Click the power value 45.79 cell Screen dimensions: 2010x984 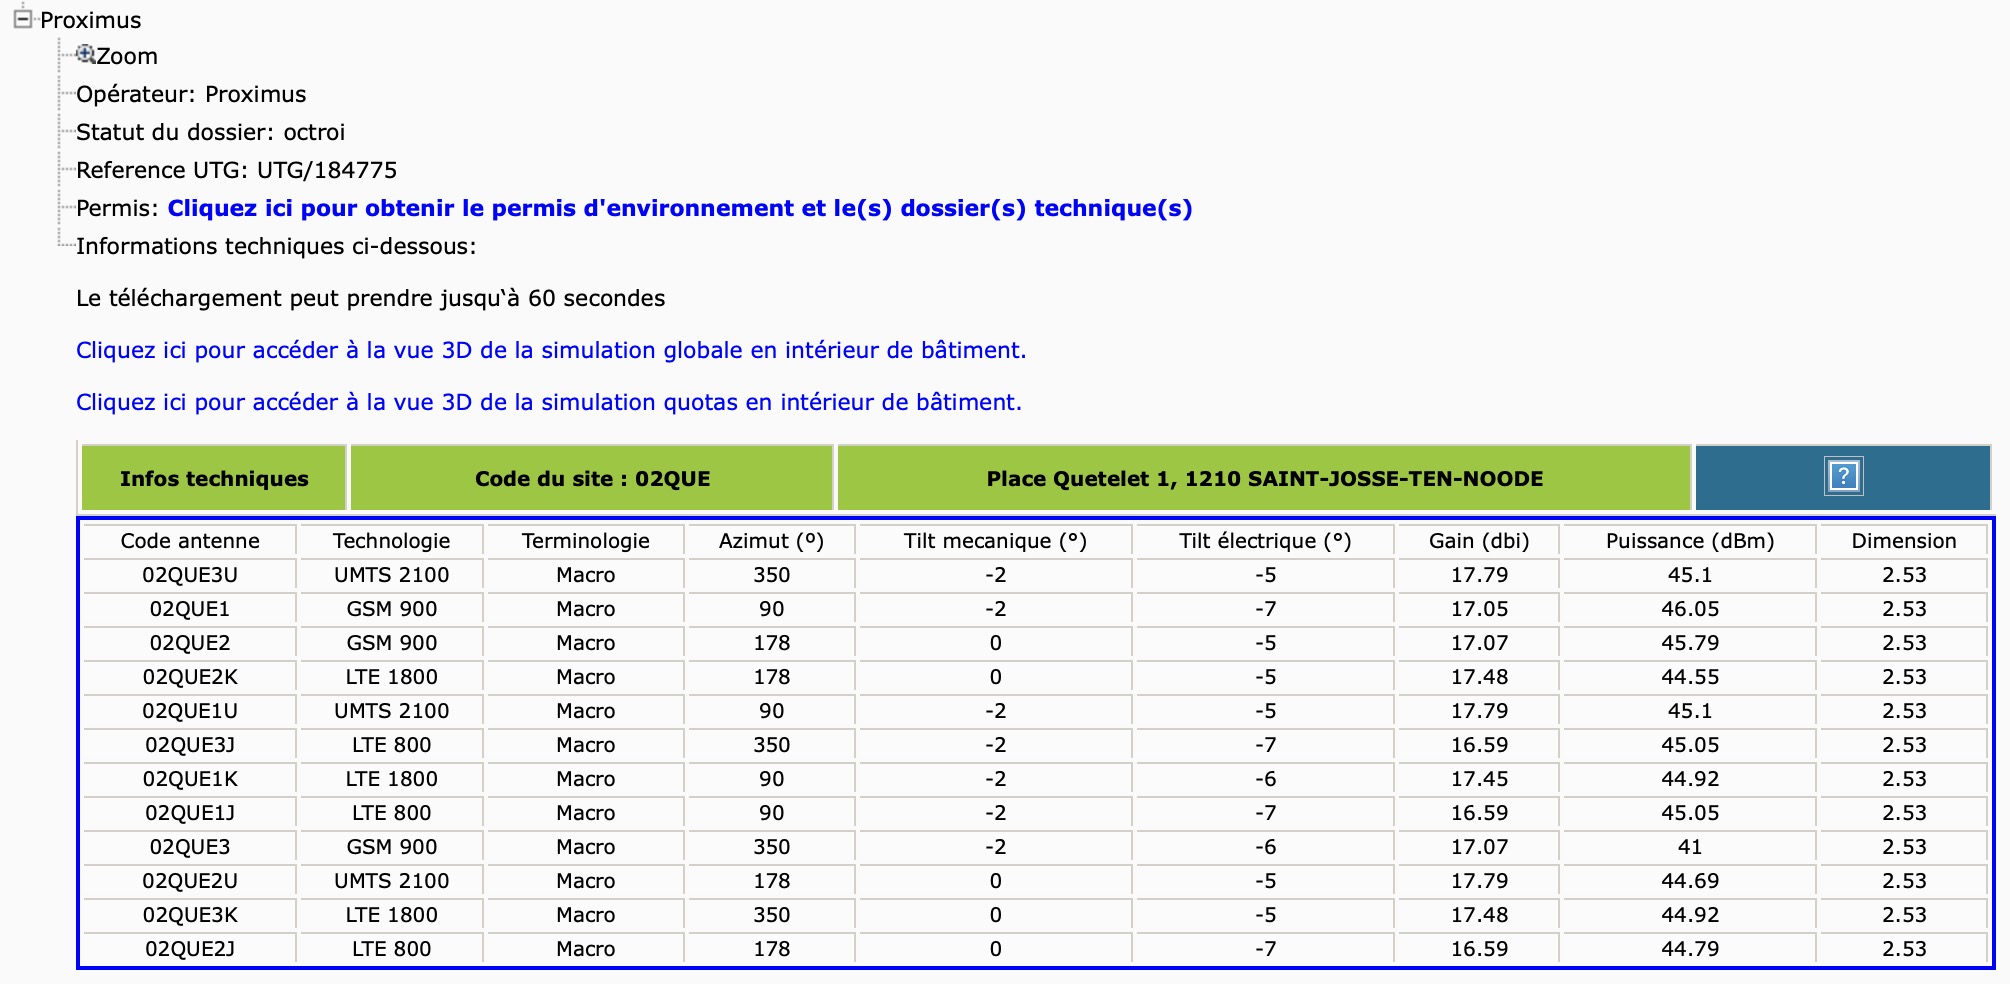(1690, 643)
